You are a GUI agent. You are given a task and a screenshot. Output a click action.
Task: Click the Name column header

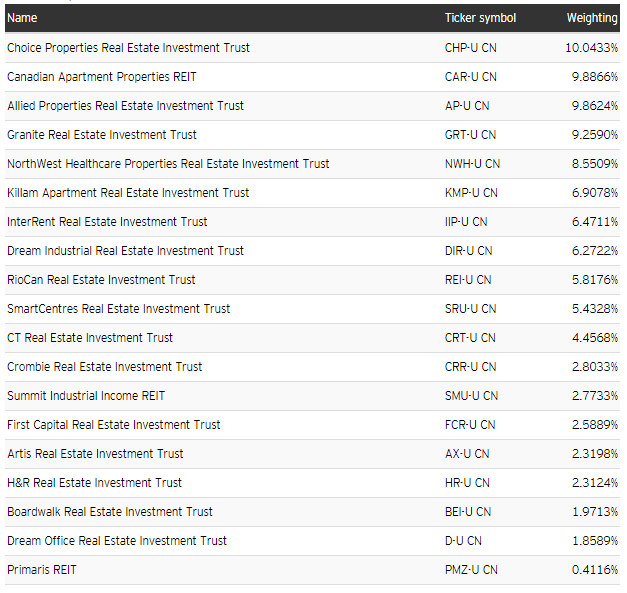22,18
